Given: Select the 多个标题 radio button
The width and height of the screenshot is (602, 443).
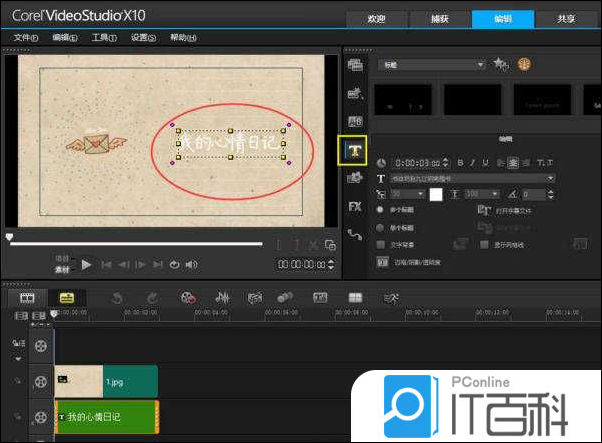Looking at the screenshot, I should pos(381,210).
